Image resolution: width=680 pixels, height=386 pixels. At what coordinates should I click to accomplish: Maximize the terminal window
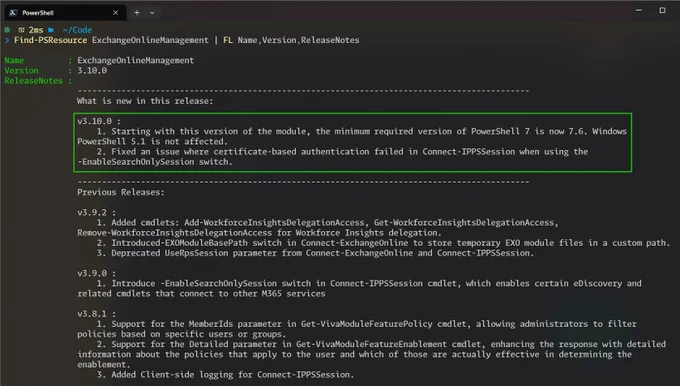[x=662, y=10]
